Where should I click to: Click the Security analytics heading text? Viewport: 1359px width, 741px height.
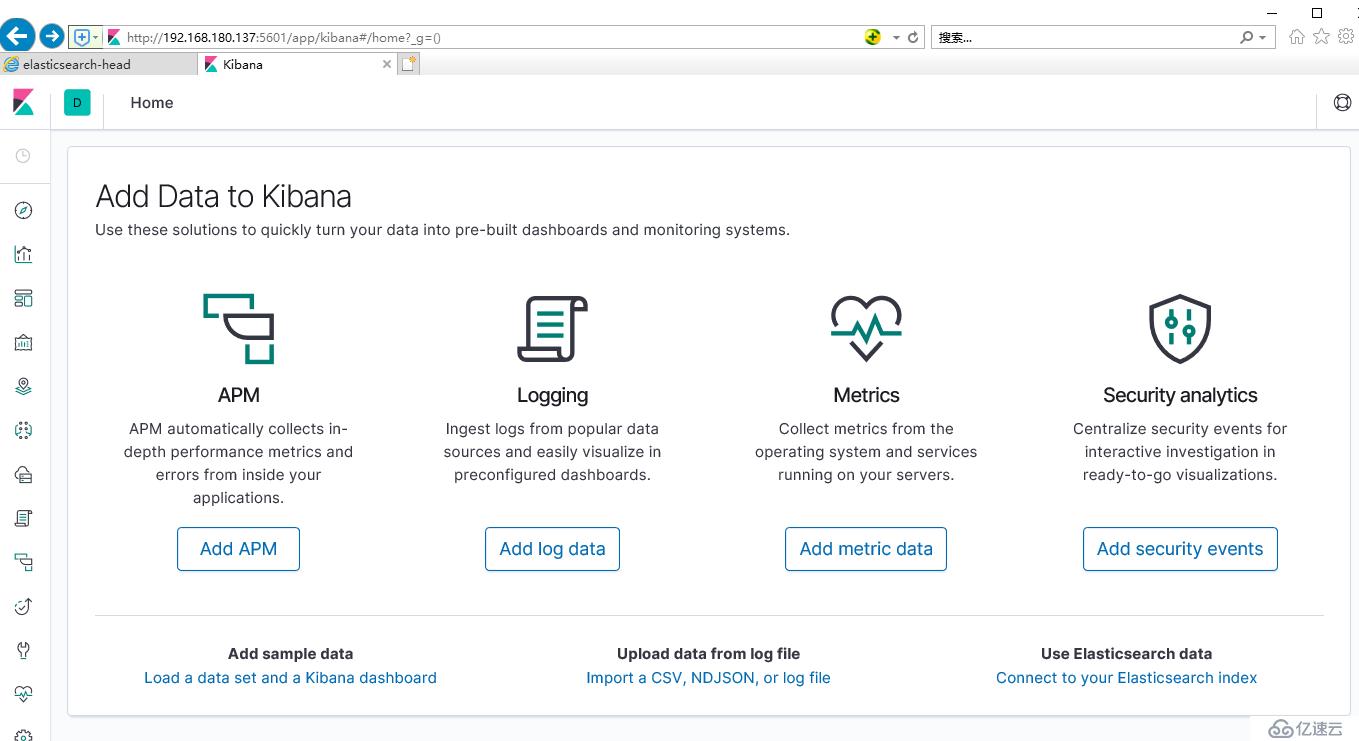pos(1180,396)
